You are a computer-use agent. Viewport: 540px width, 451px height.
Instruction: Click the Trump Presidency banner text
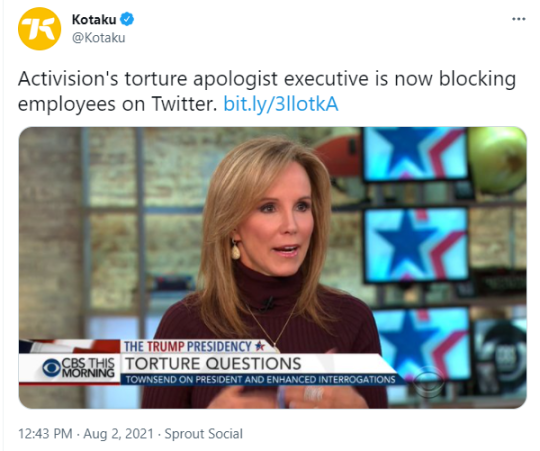195,346
